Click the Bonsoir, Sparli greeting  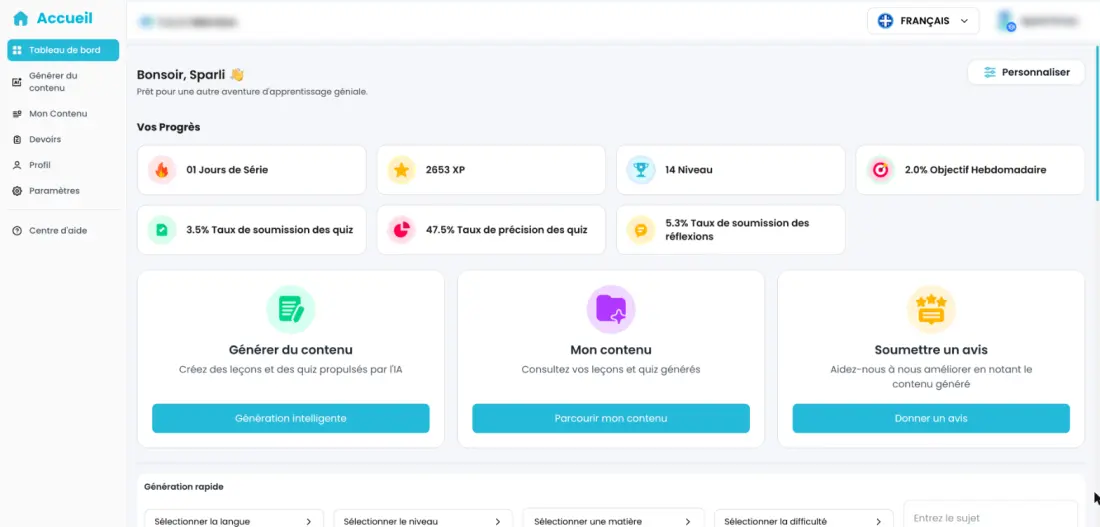pos(190,74)
